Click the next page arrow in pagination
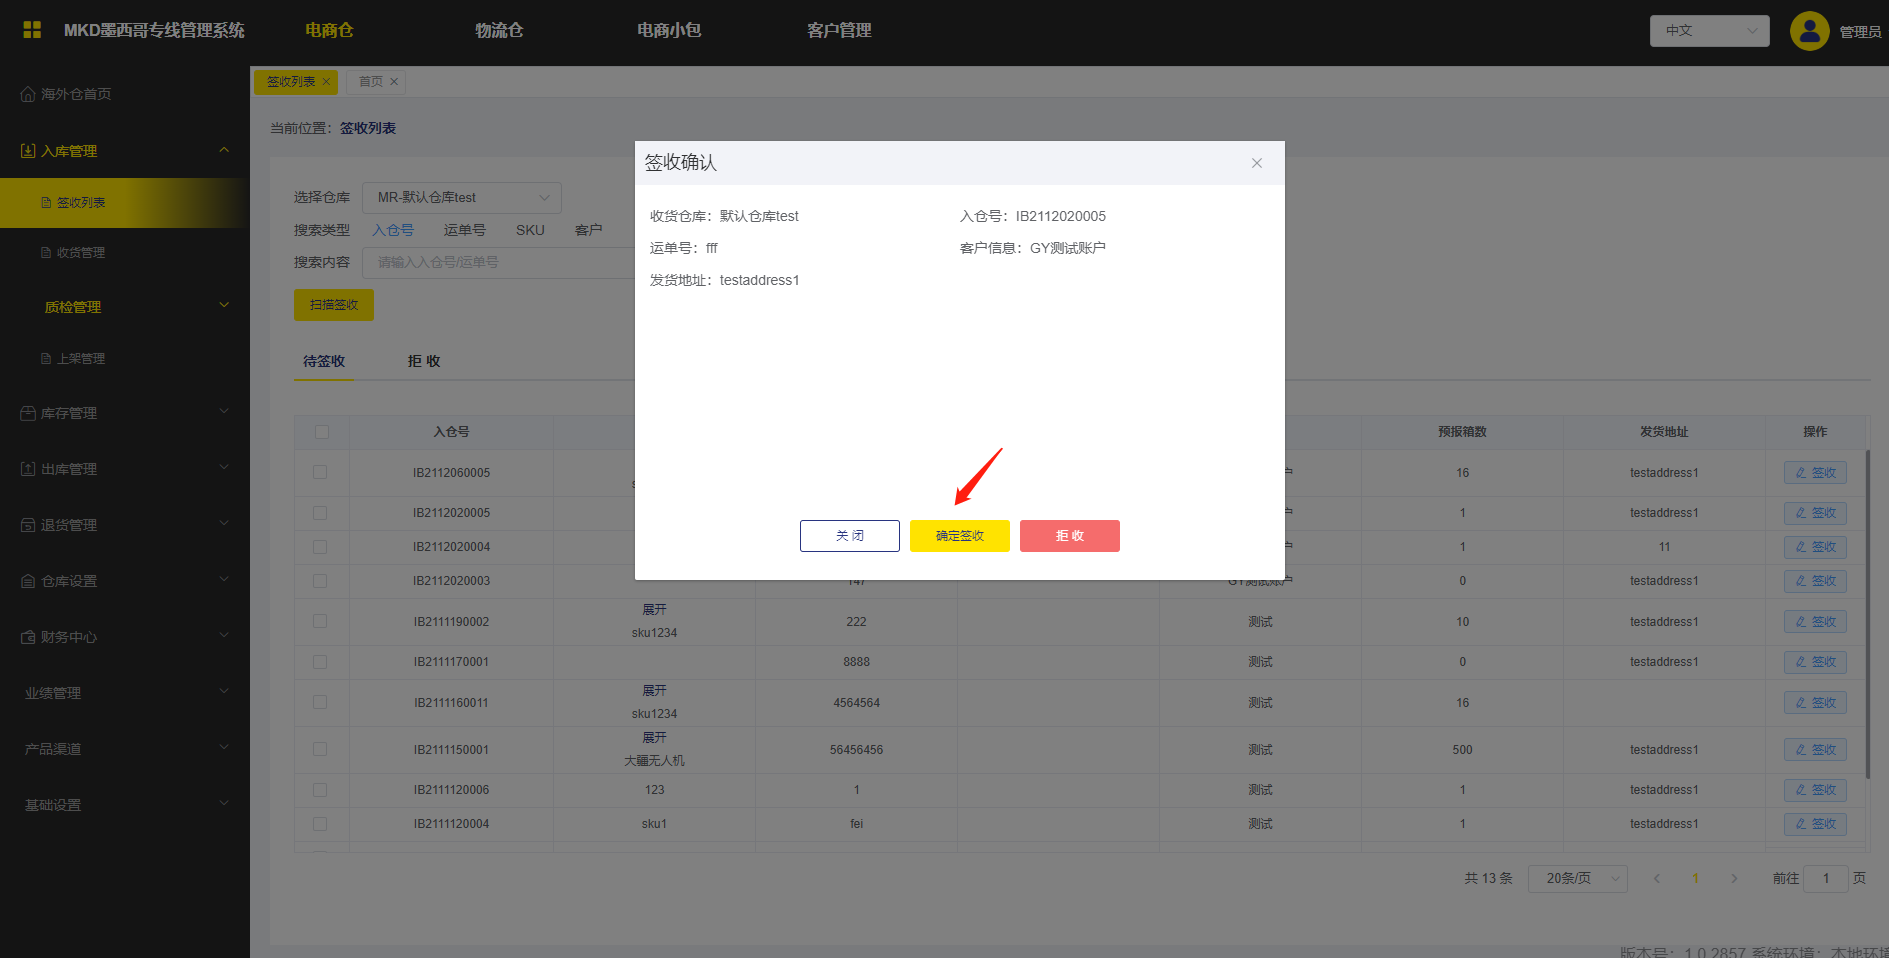 pyautogui.click(x=1734, y=878)
